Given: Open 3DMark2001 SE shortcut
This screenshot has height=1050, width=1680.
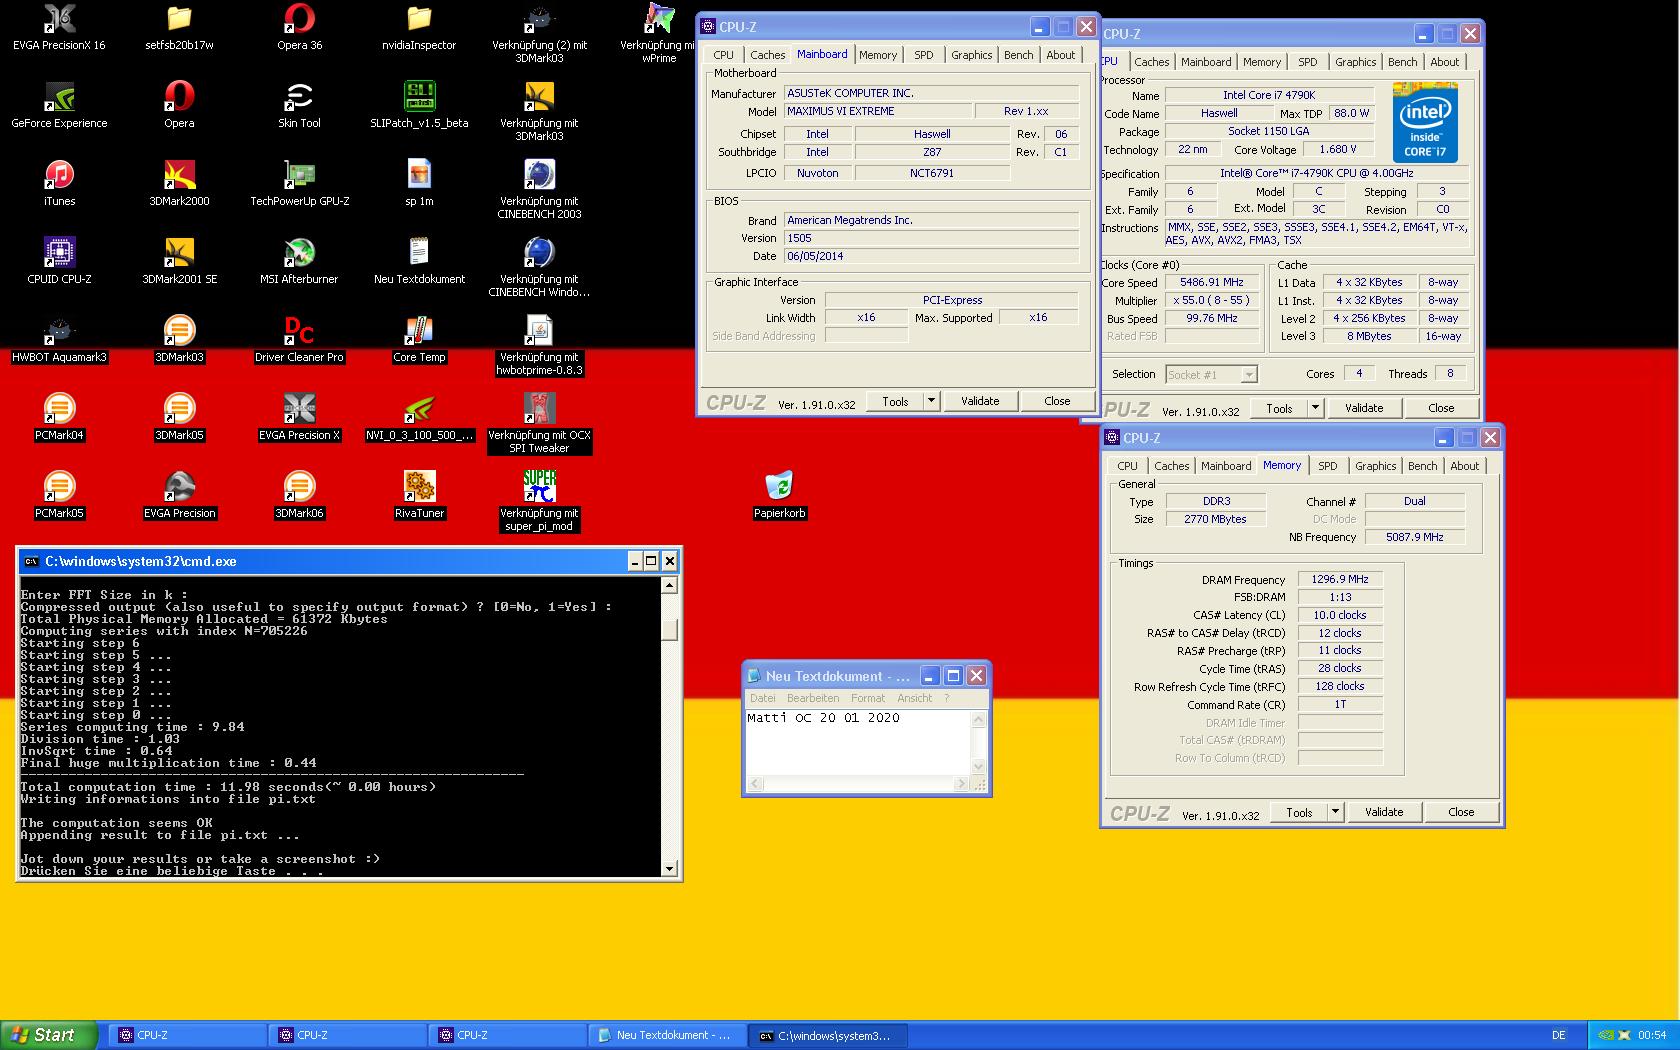Looking at the screenshot, I should pyautogui.click(x=179, y=261).
